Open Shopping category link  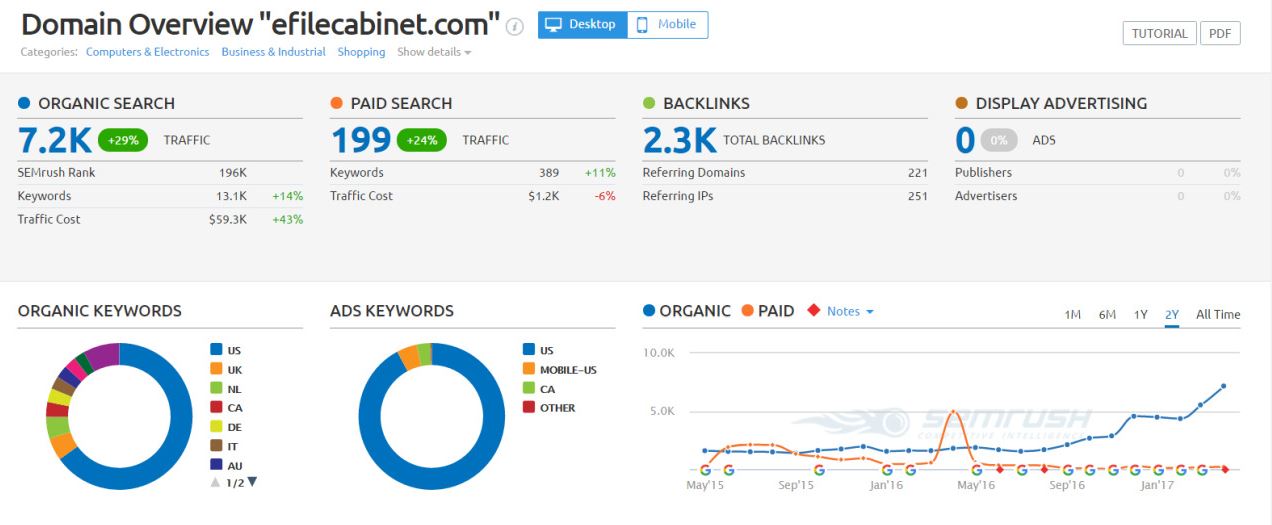pos(361,52)
